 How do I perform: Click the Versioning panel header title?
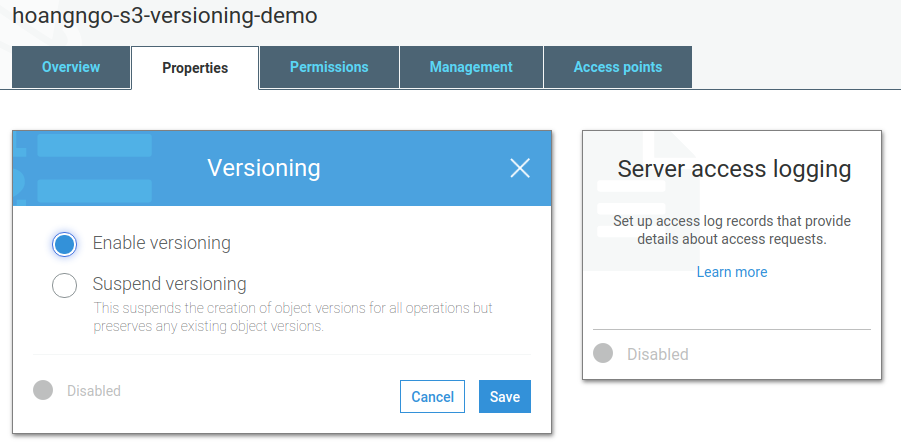tap(264, 168)
